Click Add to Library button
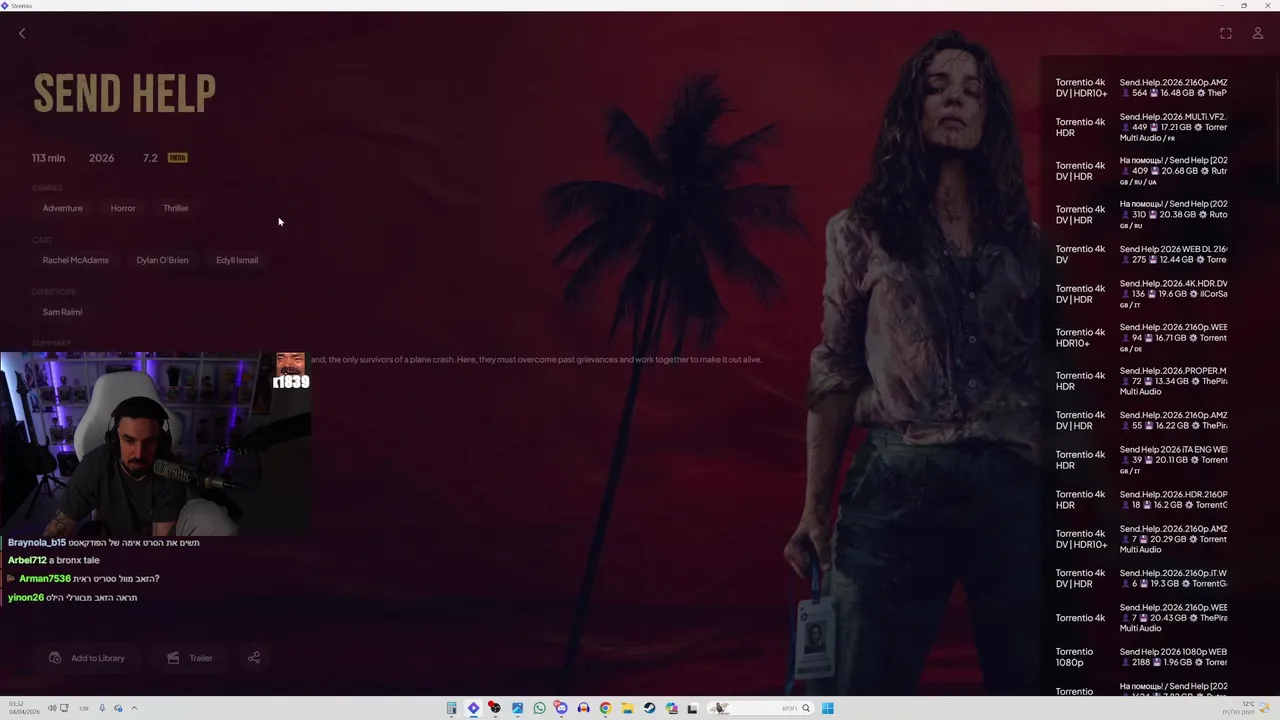 pos(87,658)
